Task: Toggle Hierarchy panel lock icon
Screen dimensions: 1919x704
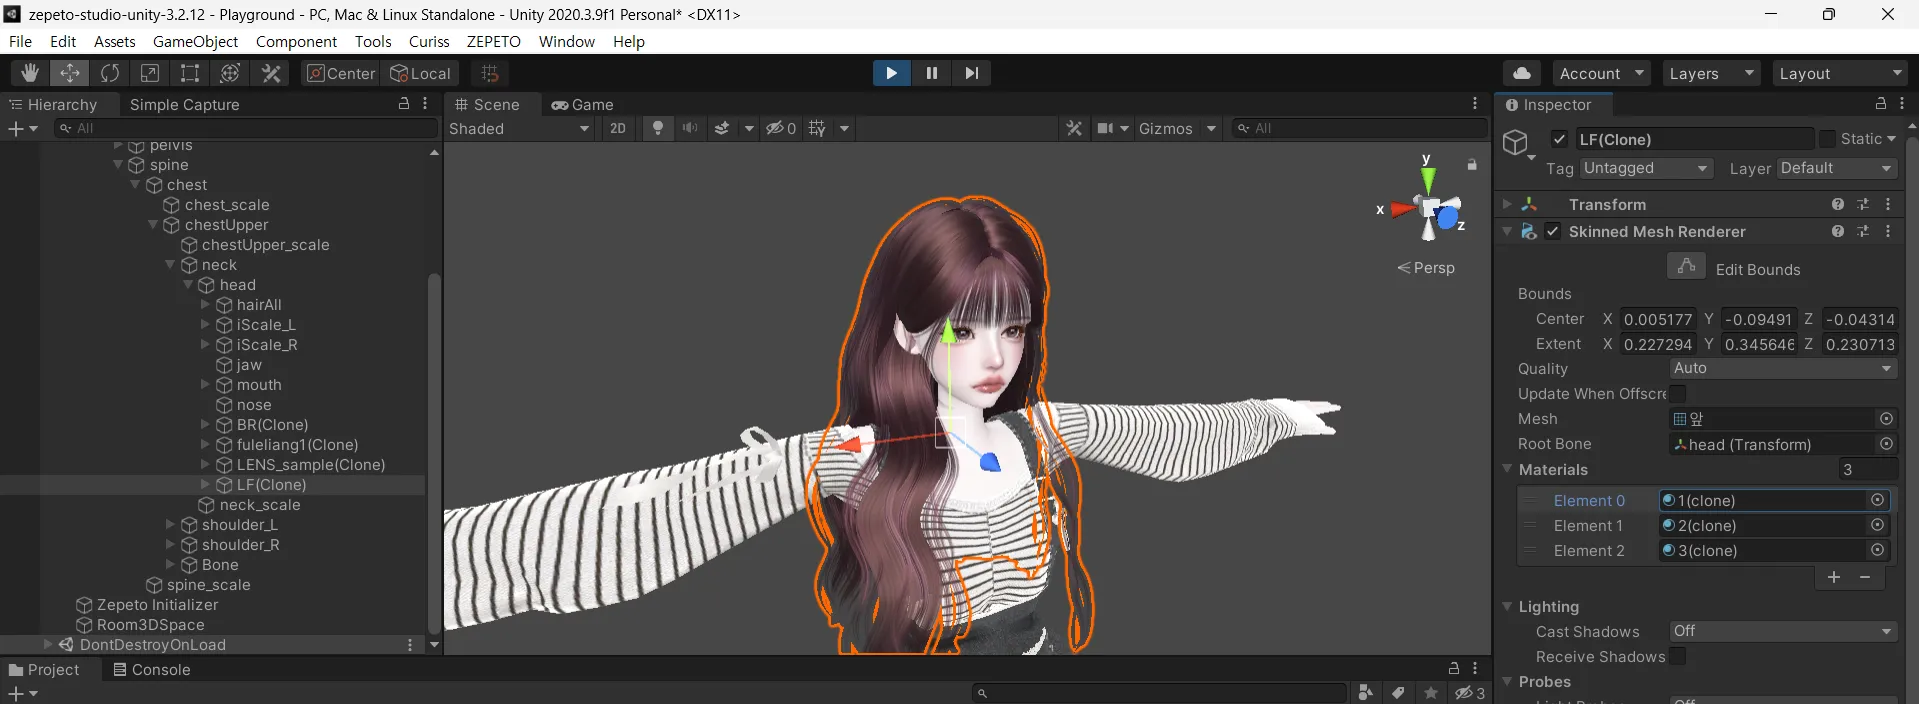Action: click(404, 103)
